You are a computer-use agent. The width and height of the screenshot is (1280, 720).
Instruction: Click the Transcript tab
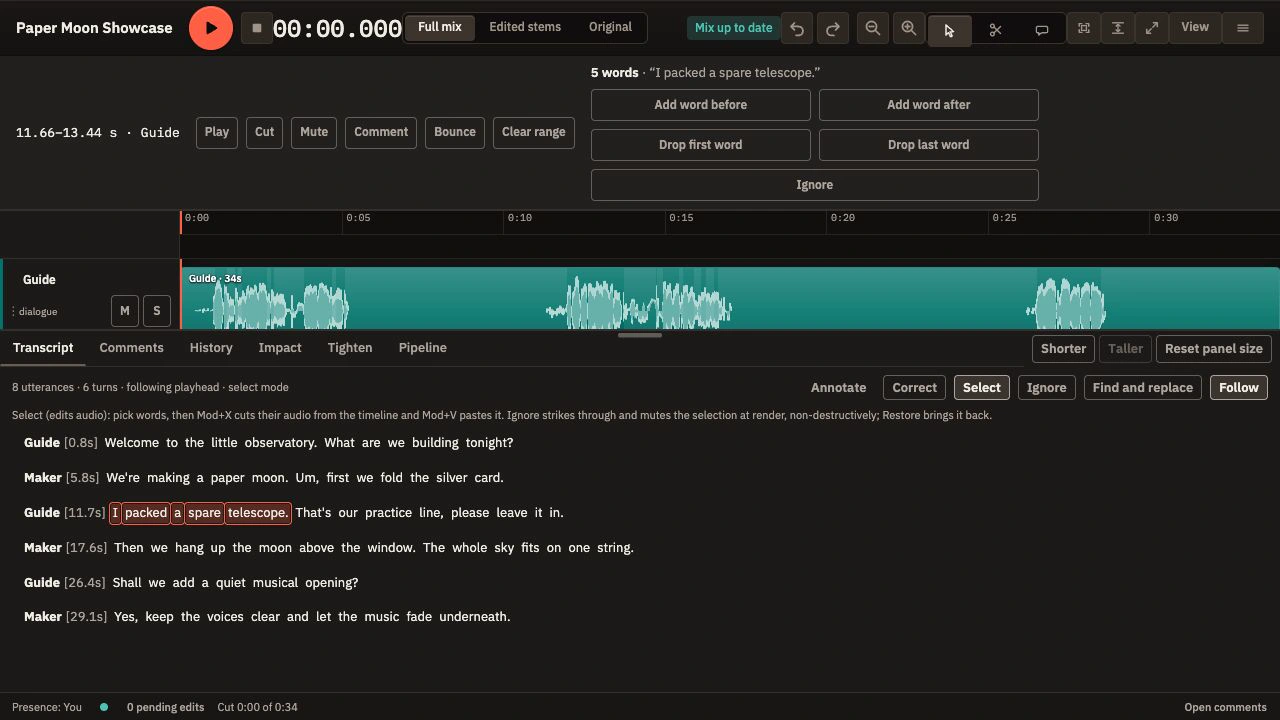point(43,348)
